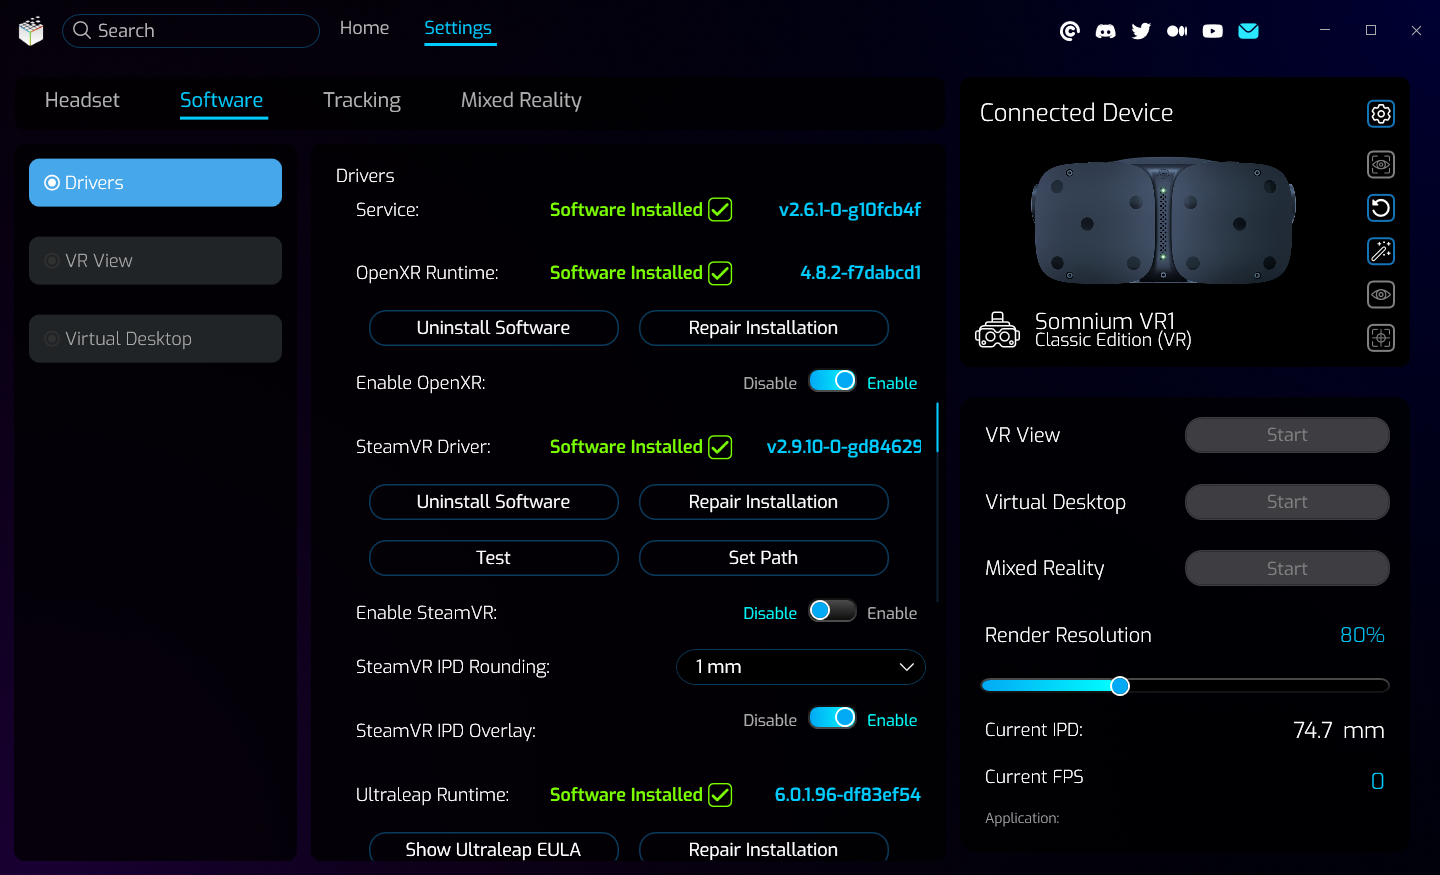
Task: Click the Somnium VR1 headset image
Action: 1164,220
